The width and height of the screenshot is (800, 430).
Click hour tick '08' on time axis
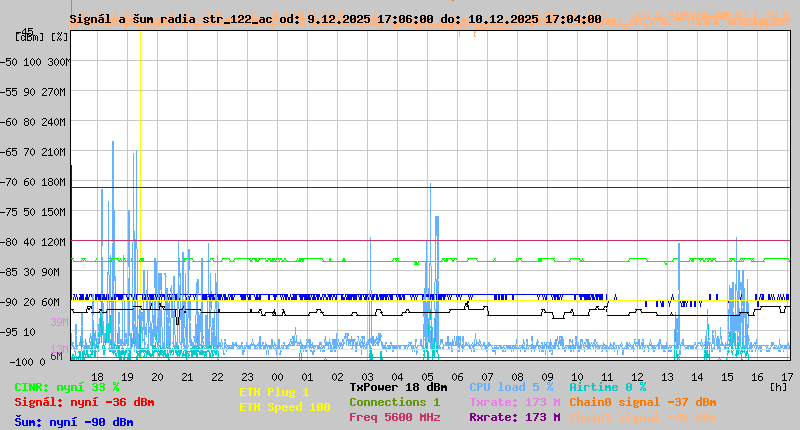(517, 377)
